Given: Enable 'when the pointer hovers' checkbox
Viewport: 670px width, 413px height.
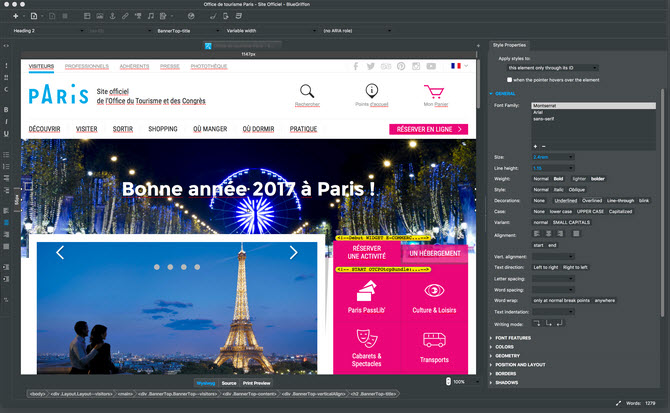Looking at the screenshot, I should pyautogui.click(x=509, y=80).
